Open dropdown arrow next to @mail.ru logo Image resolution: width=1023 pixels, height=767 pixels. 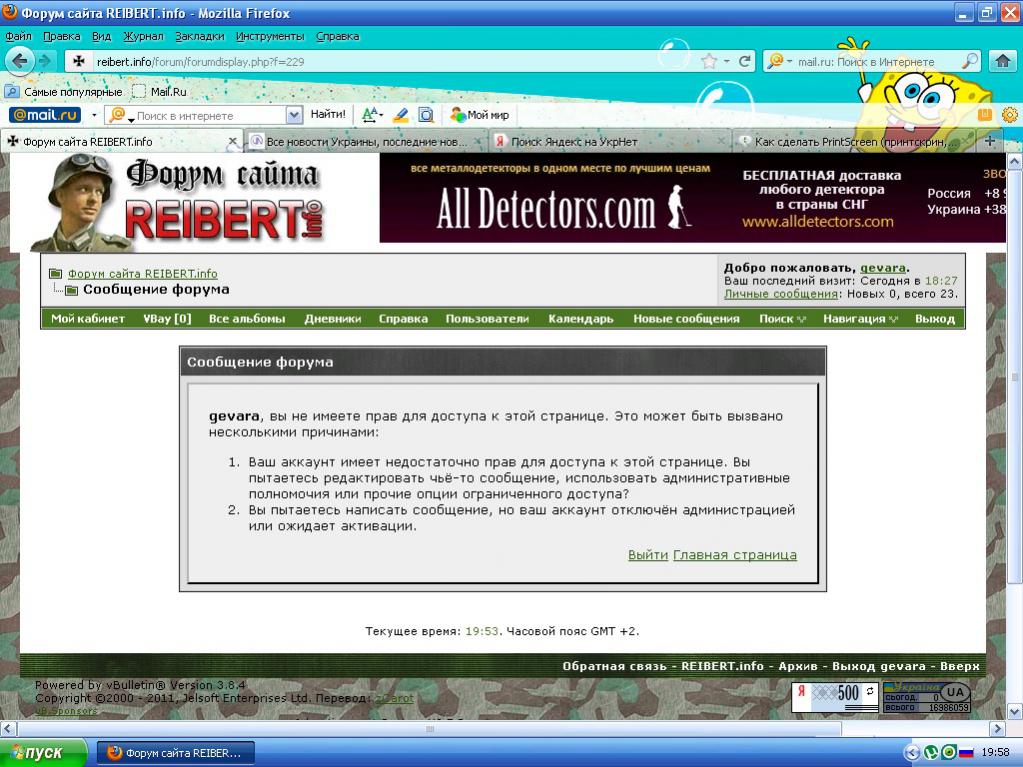(x=94, y=115)
